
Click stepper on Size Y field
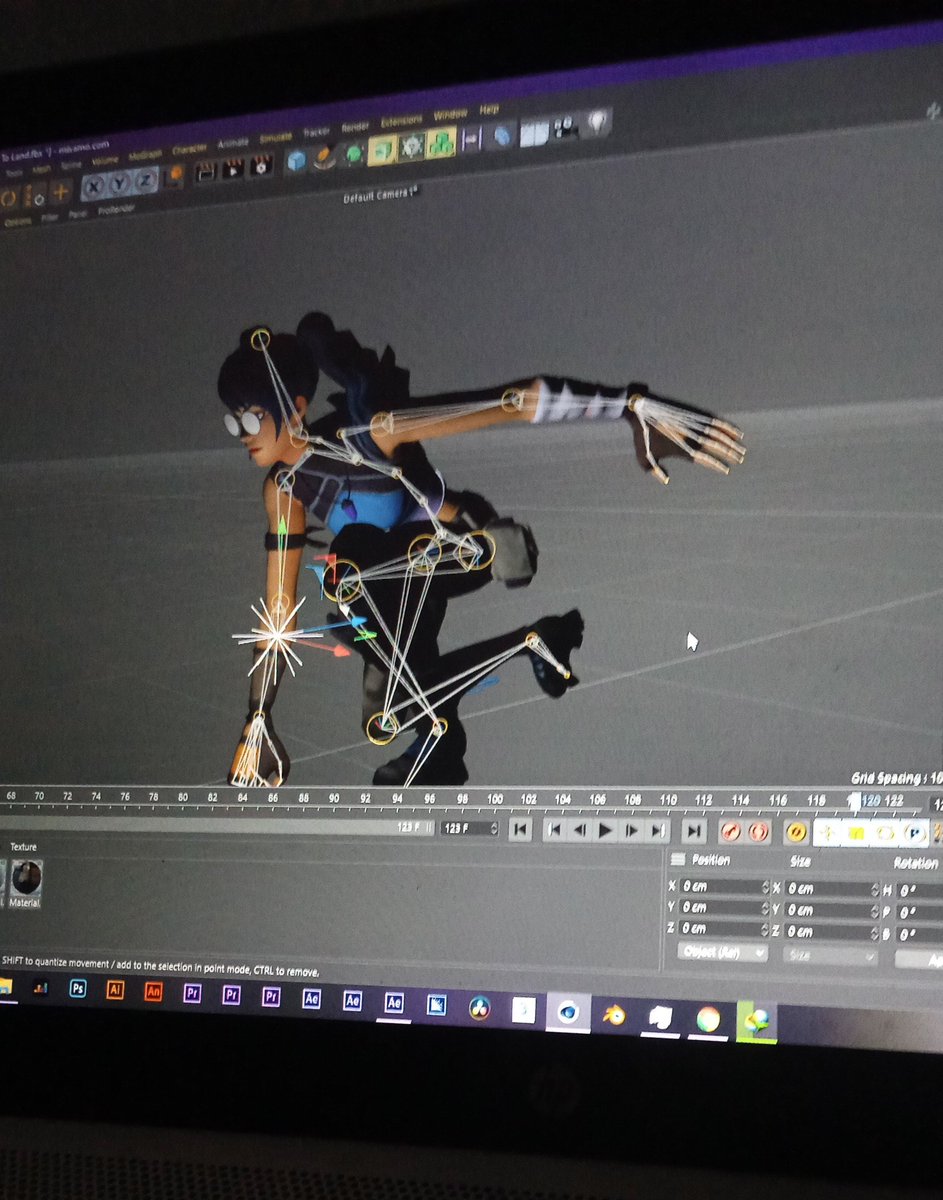pos(875,911)
